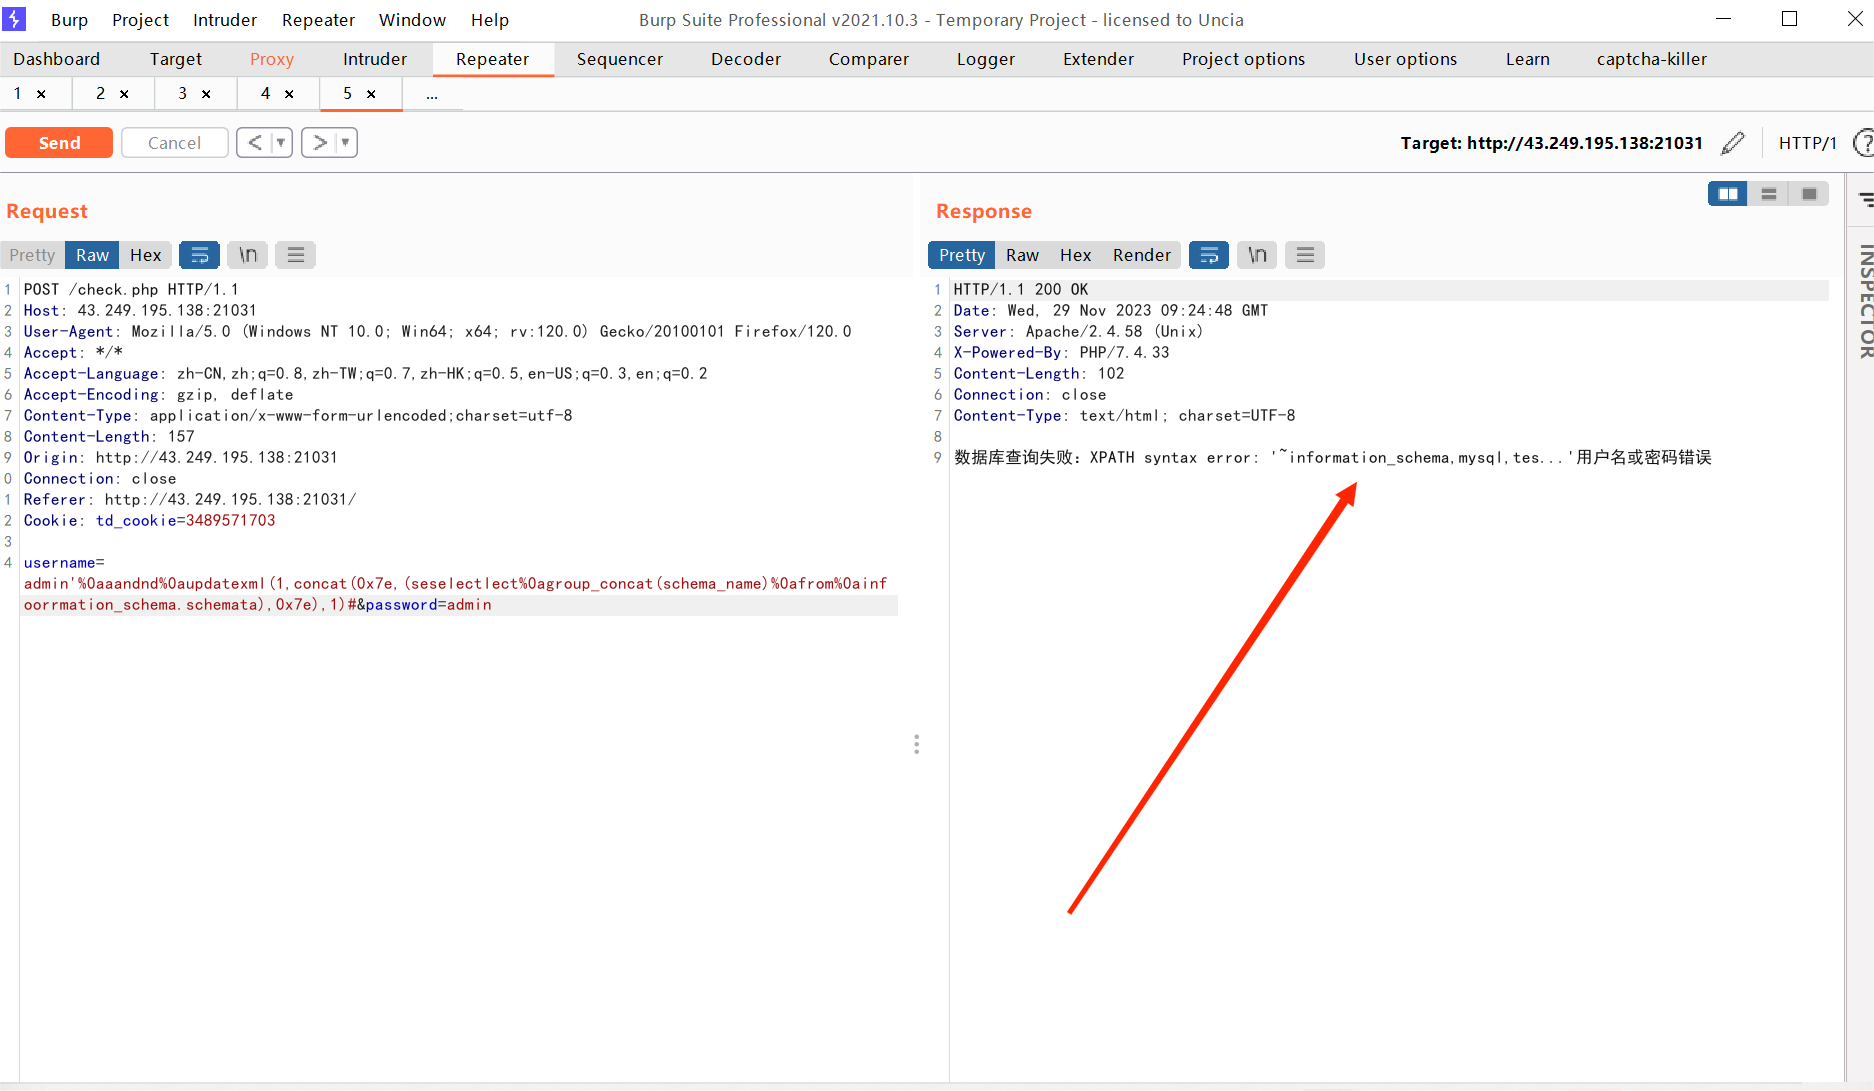Click the 'Content-Length: 102' response header
The image size is (1874, 1091).
pos(1039,373)
